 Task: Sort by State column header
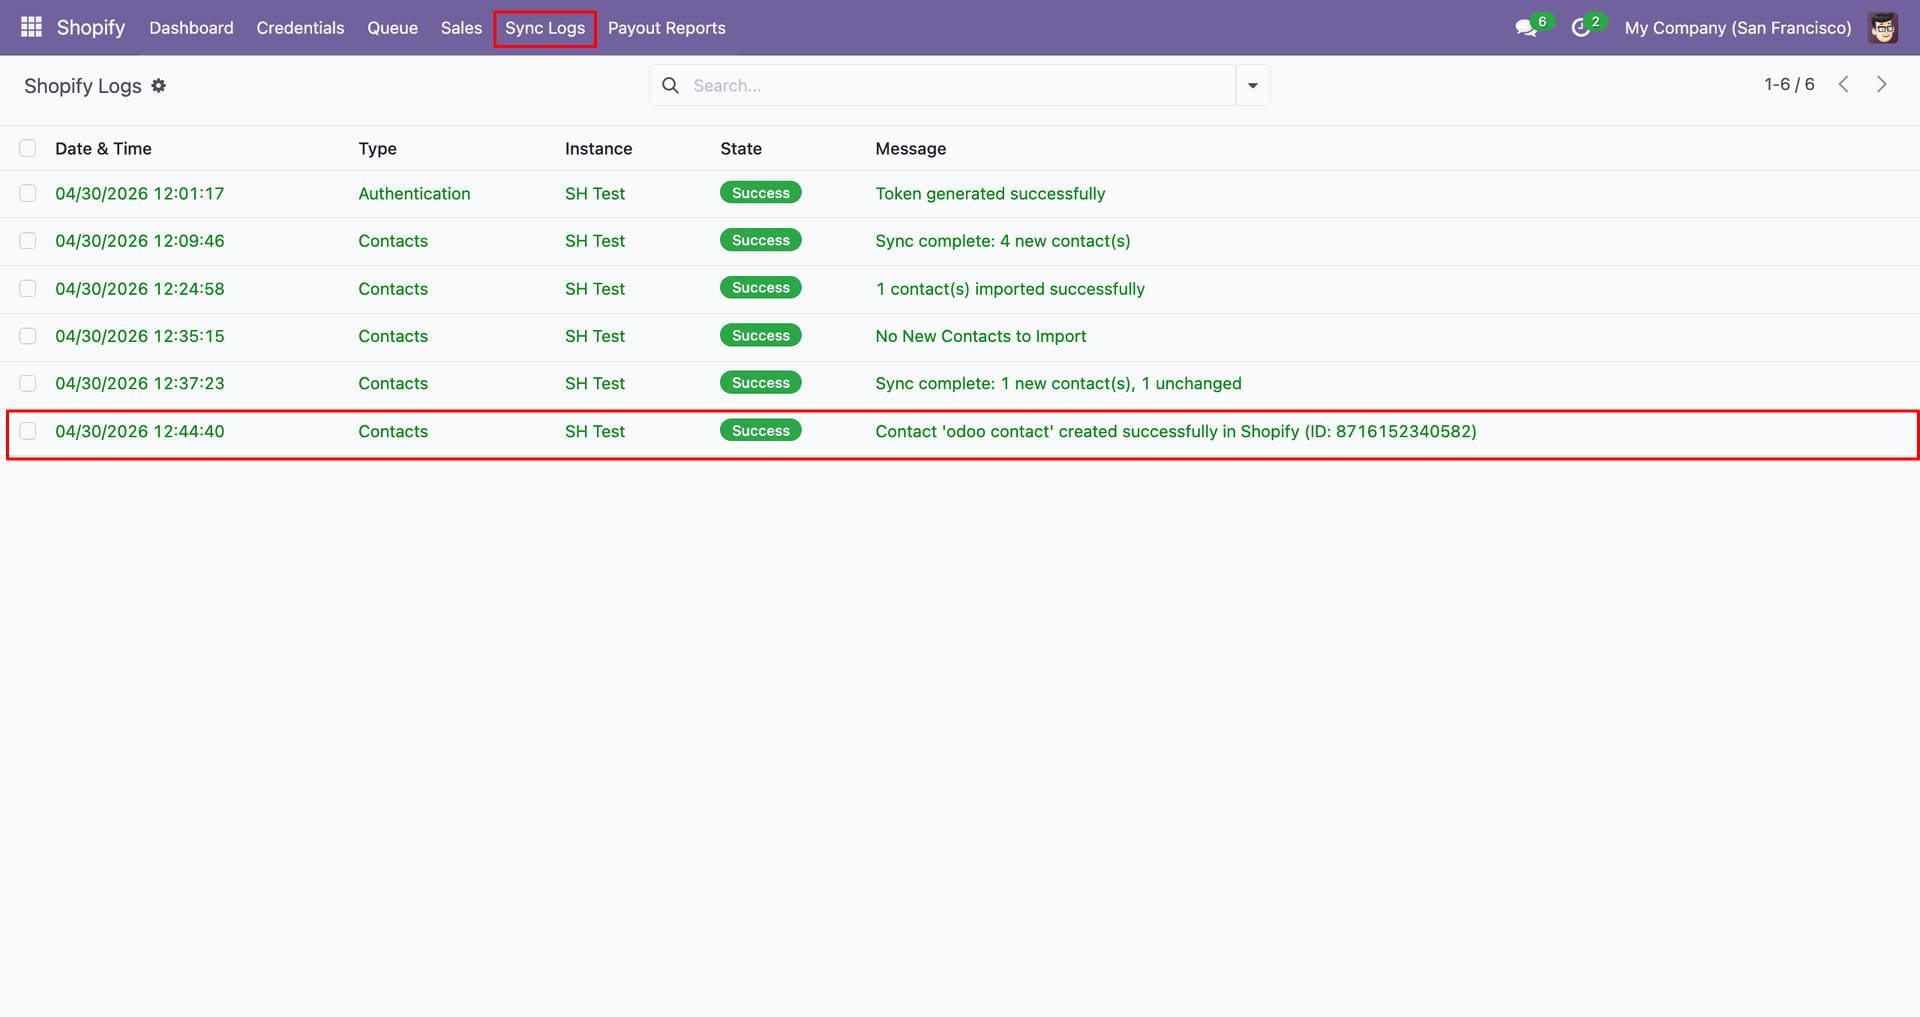tap(741, 148)
